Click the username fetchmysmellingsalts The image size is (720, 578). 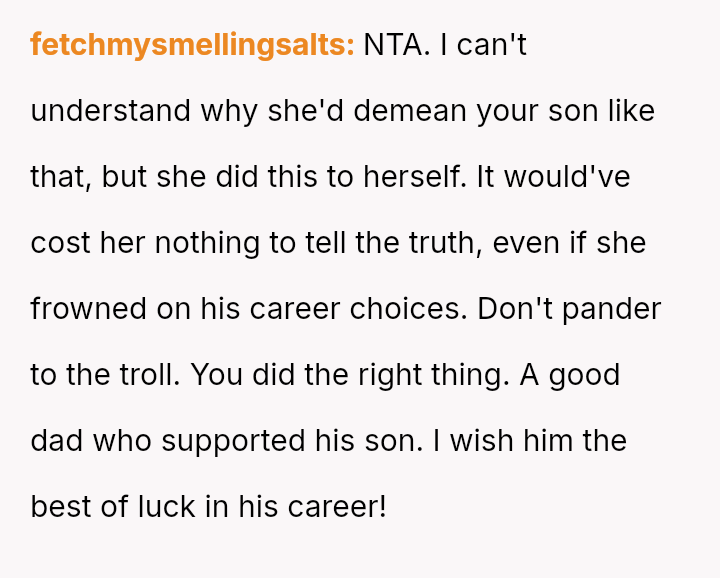(192, 45)
